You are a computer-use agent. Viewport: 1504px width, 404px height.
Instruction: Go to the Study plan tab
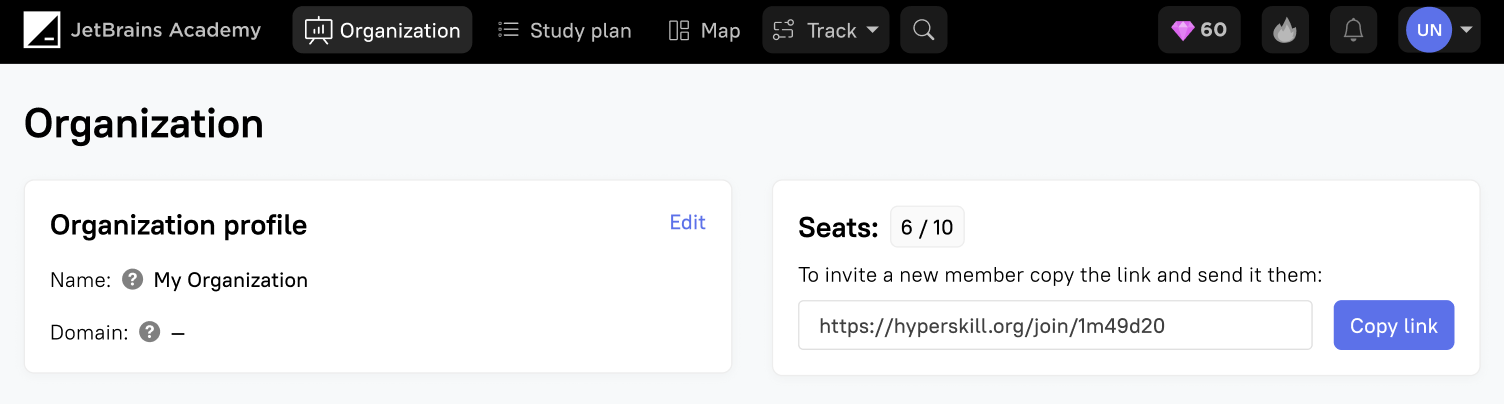point(565,31)
